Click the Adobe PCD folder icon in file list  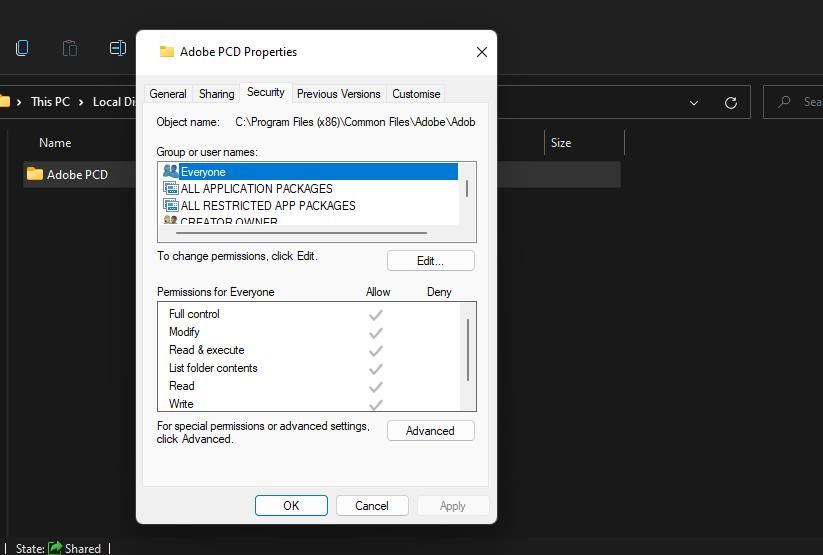pos(35,174)
